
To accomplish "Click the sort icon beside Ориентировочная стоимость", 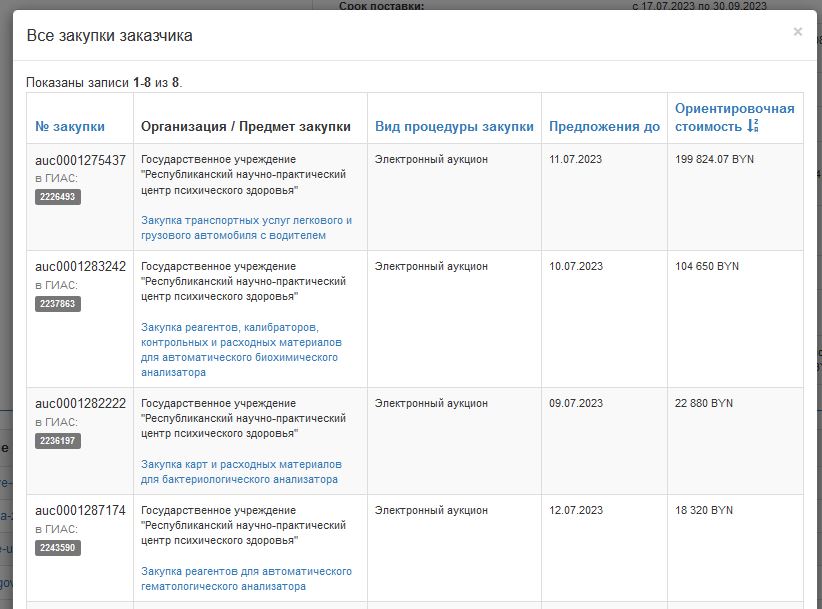I will (x=753, y=126).
